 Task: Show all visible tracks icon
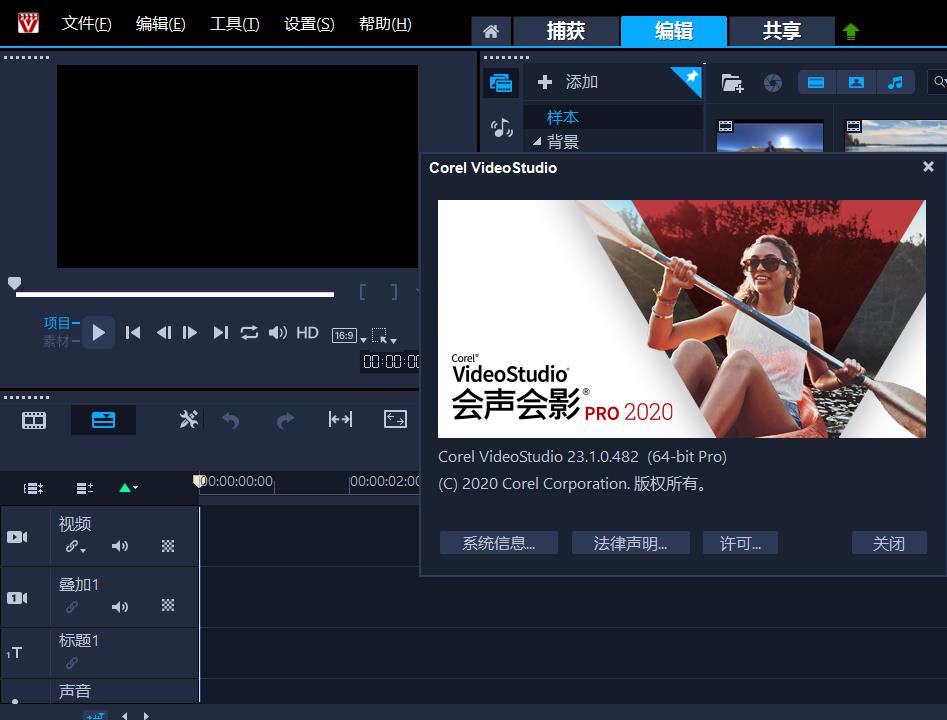tap(33, 488)
